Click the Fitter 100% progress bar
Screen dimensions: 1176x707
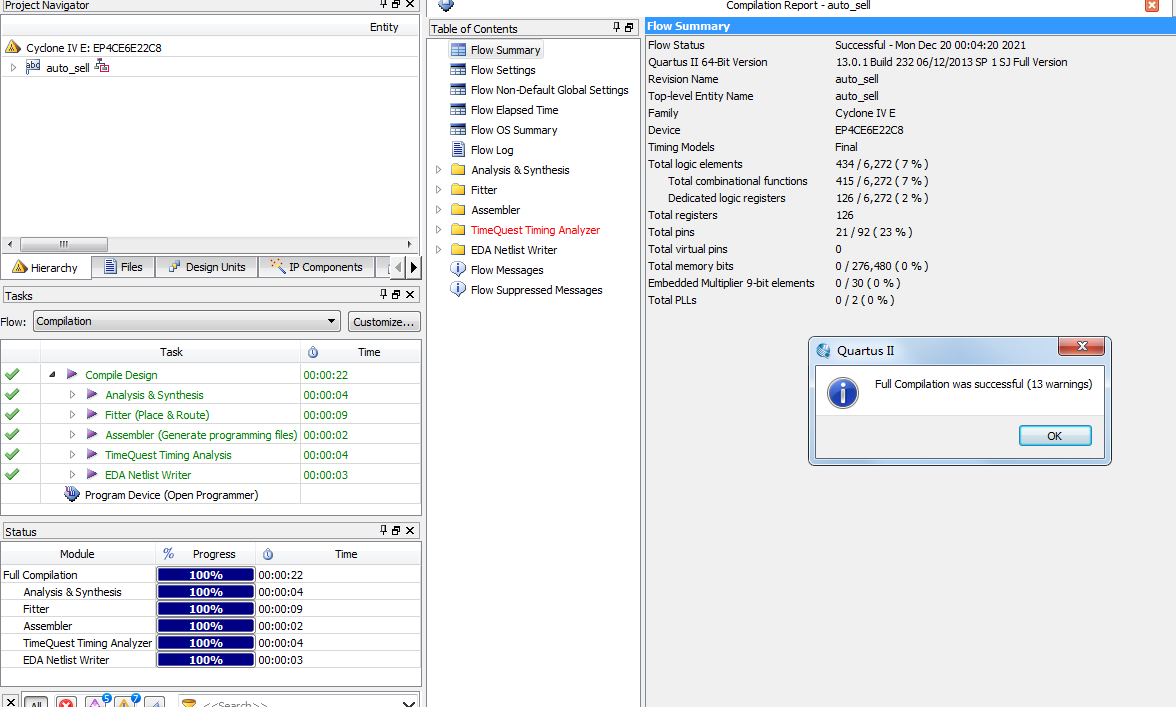pyautogui.click(x=206, y=609)
